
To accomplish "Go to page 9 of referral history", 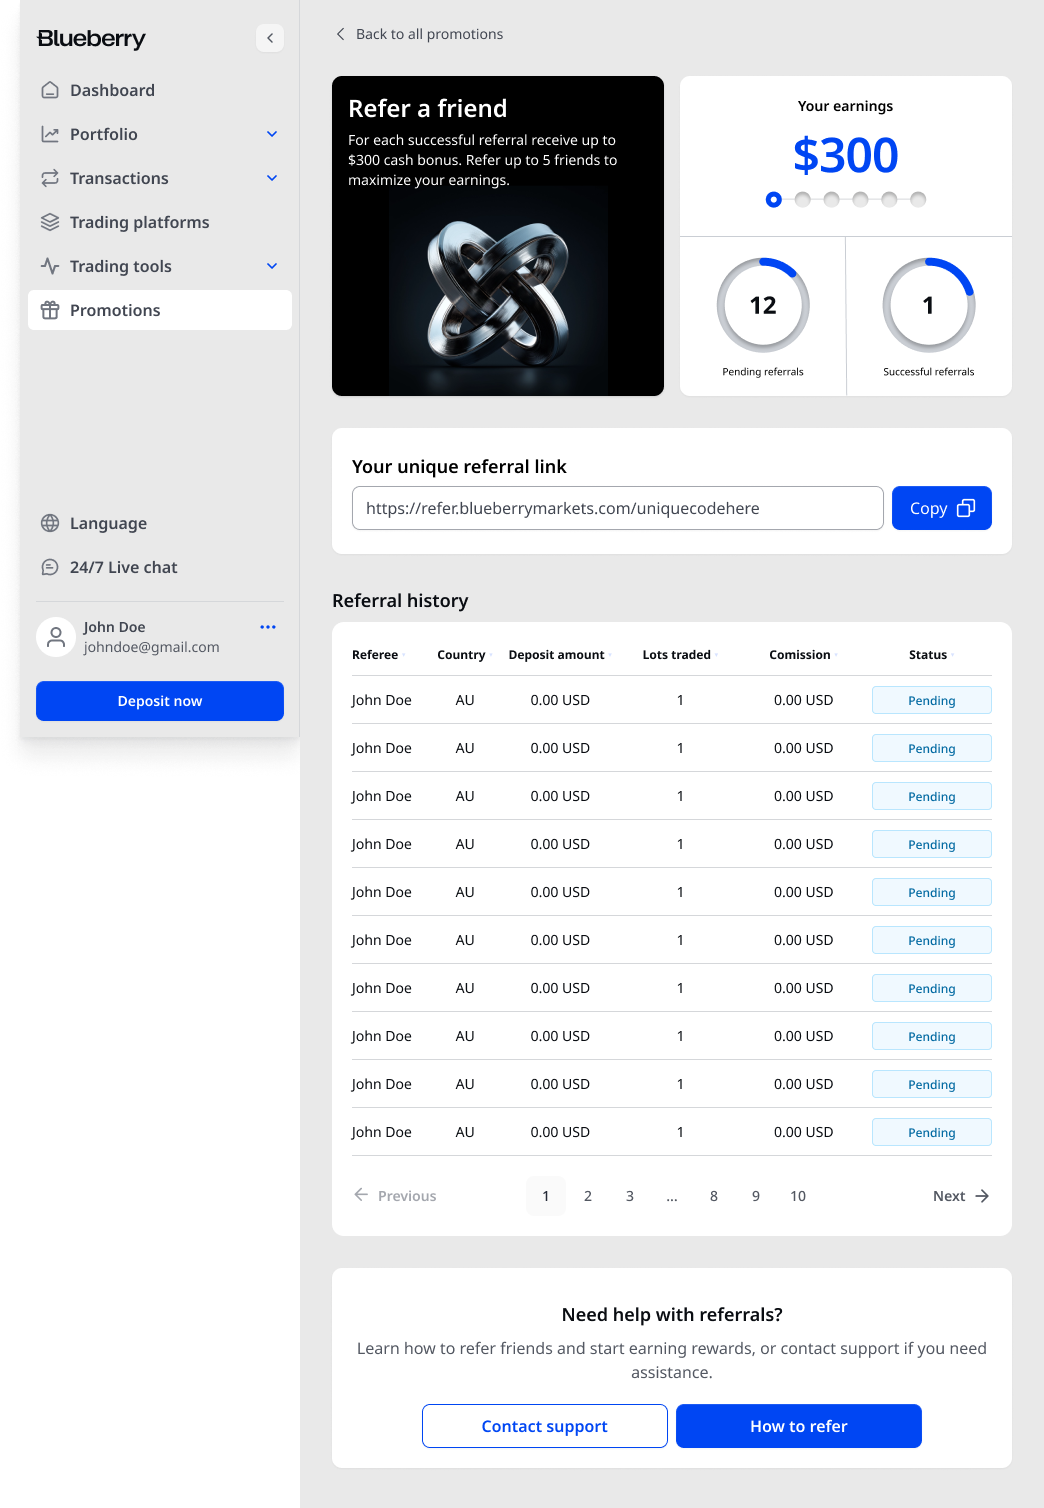I will (756, 1196).
